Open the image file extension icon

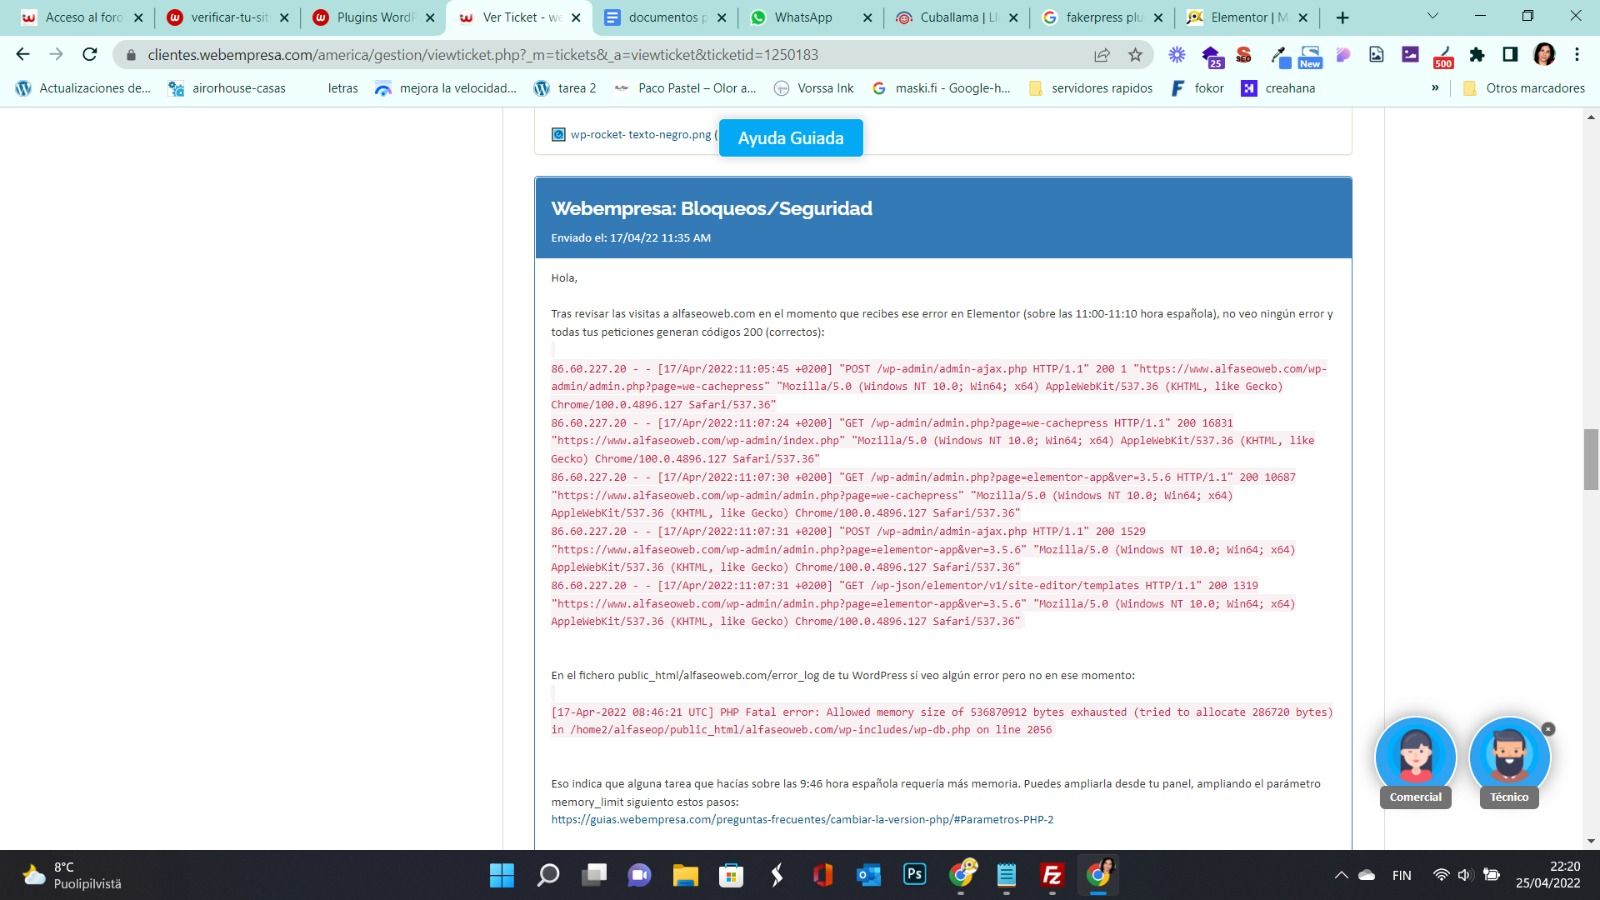1376,55
